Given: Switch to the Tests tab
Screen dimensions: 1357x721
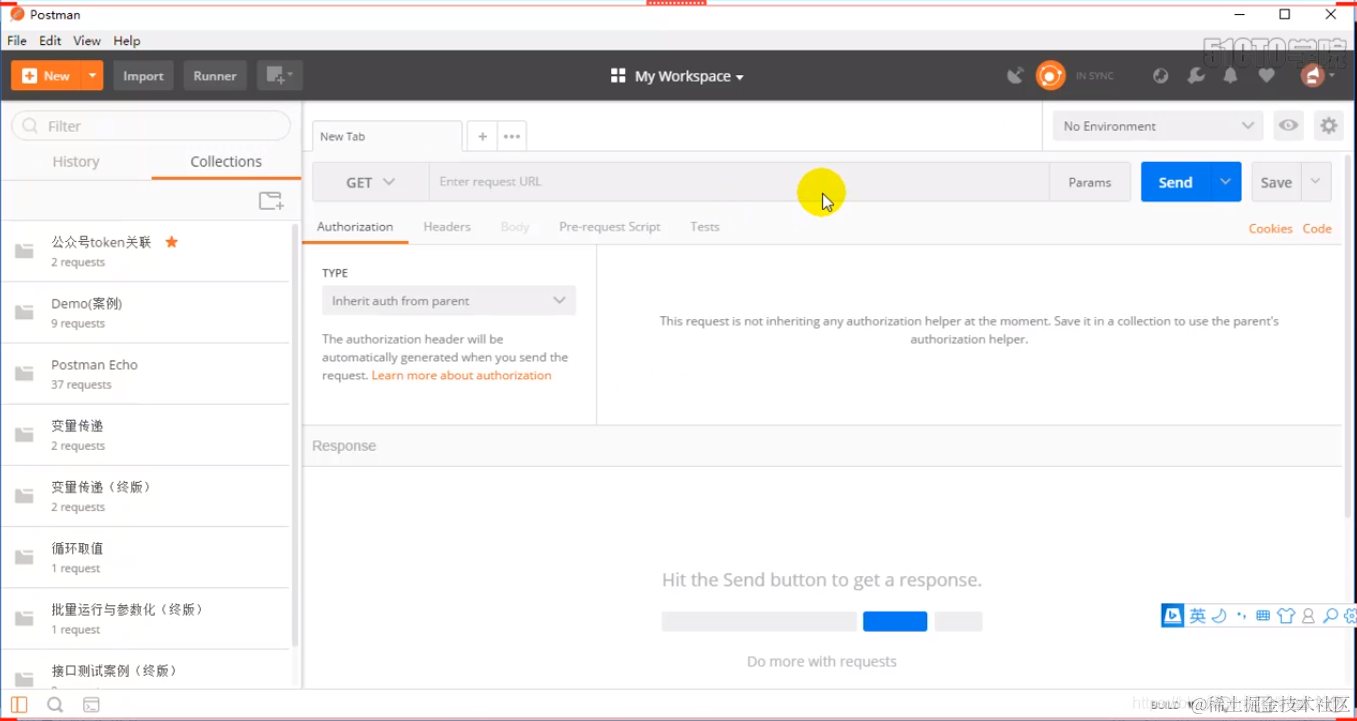Looking at the screenshot, I should (705, 227).
